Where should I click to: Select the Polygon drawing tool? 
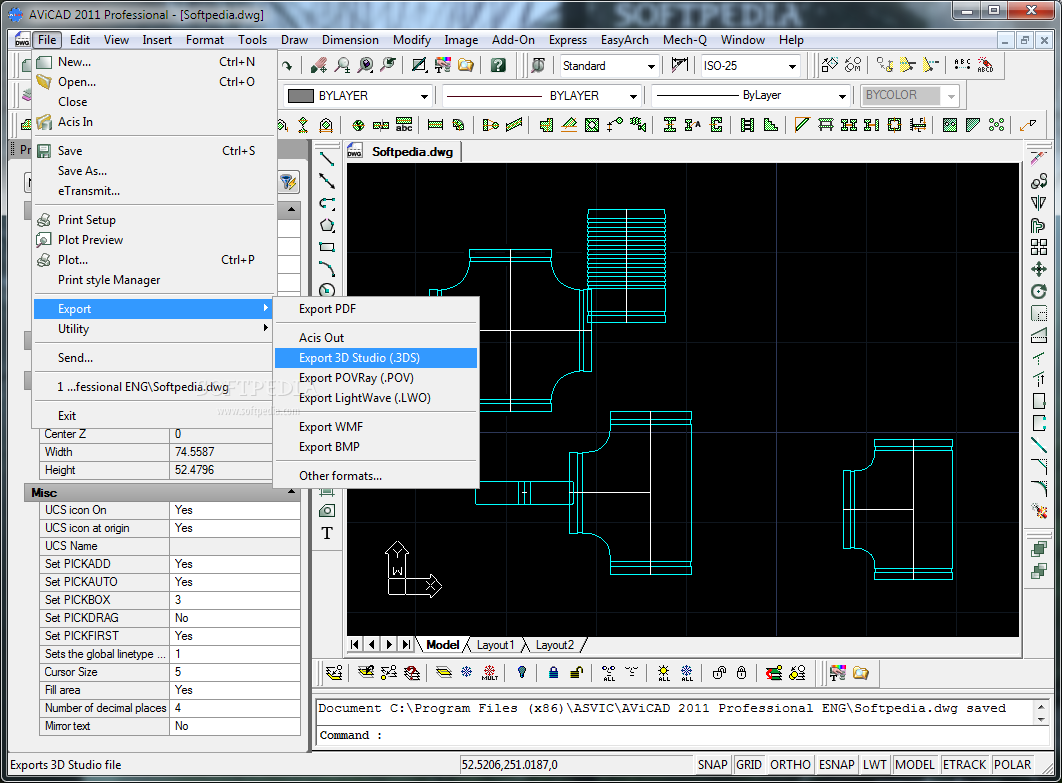click(327, 225)
